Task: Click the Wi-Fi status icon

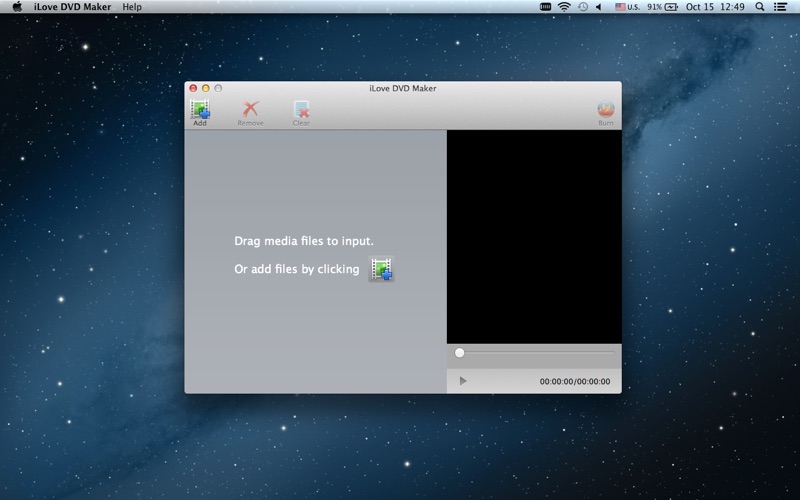Action: [x=564, y=7]
